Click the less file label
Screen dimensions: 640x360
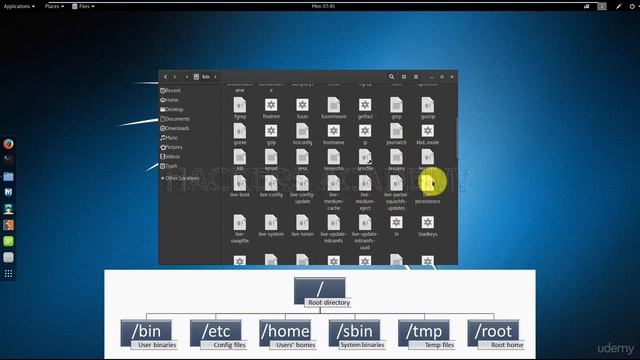pyautogui.click(x=302, y=168)
